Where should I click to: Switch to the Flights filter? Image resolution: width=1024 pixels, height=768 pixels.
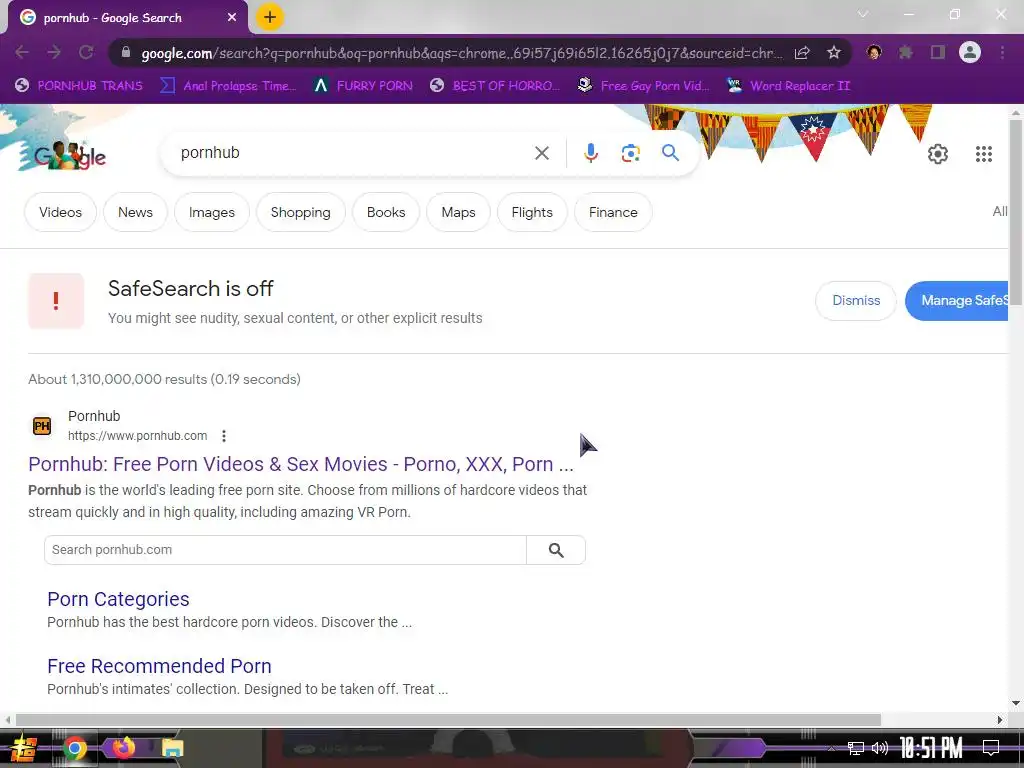[x=532, y=212]
